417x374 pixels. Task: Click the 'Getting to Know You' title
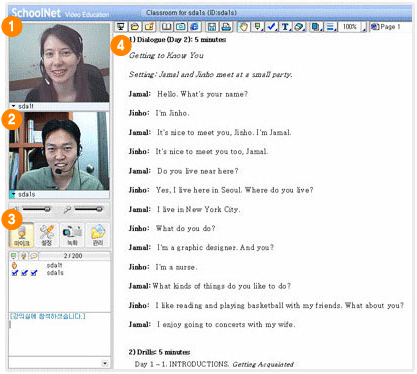pos(166,55)
